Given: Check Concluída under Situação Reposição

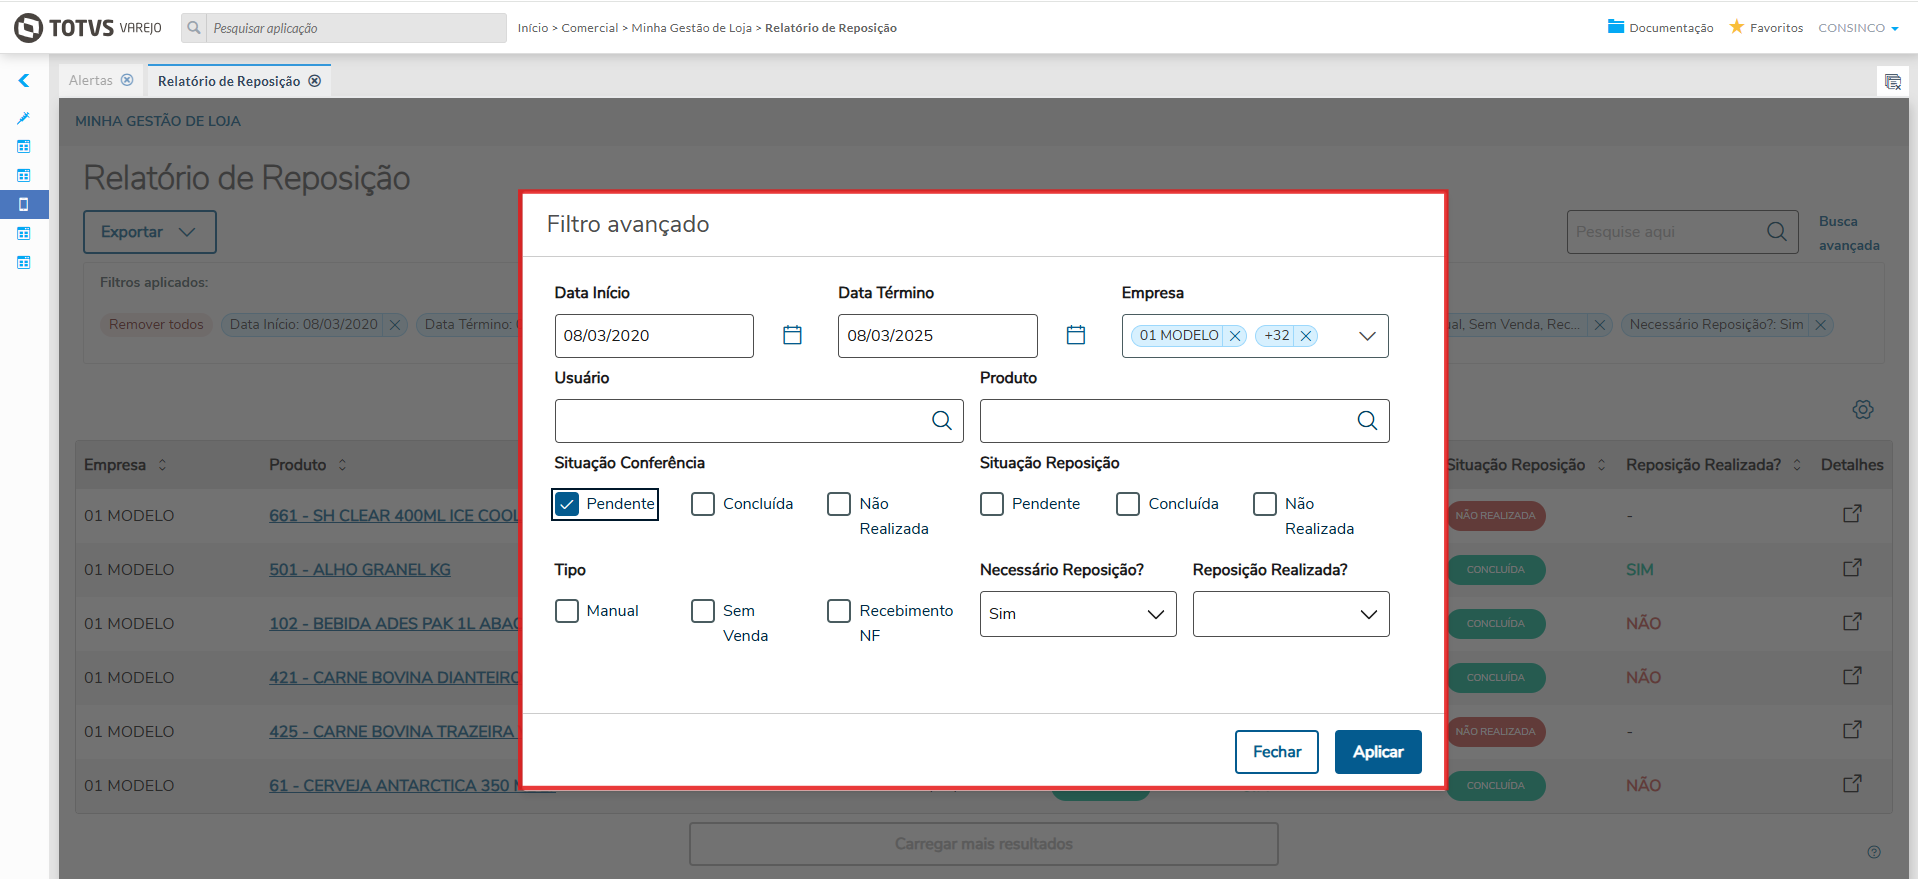Looking at the screenshot, I should [1128, 504].
